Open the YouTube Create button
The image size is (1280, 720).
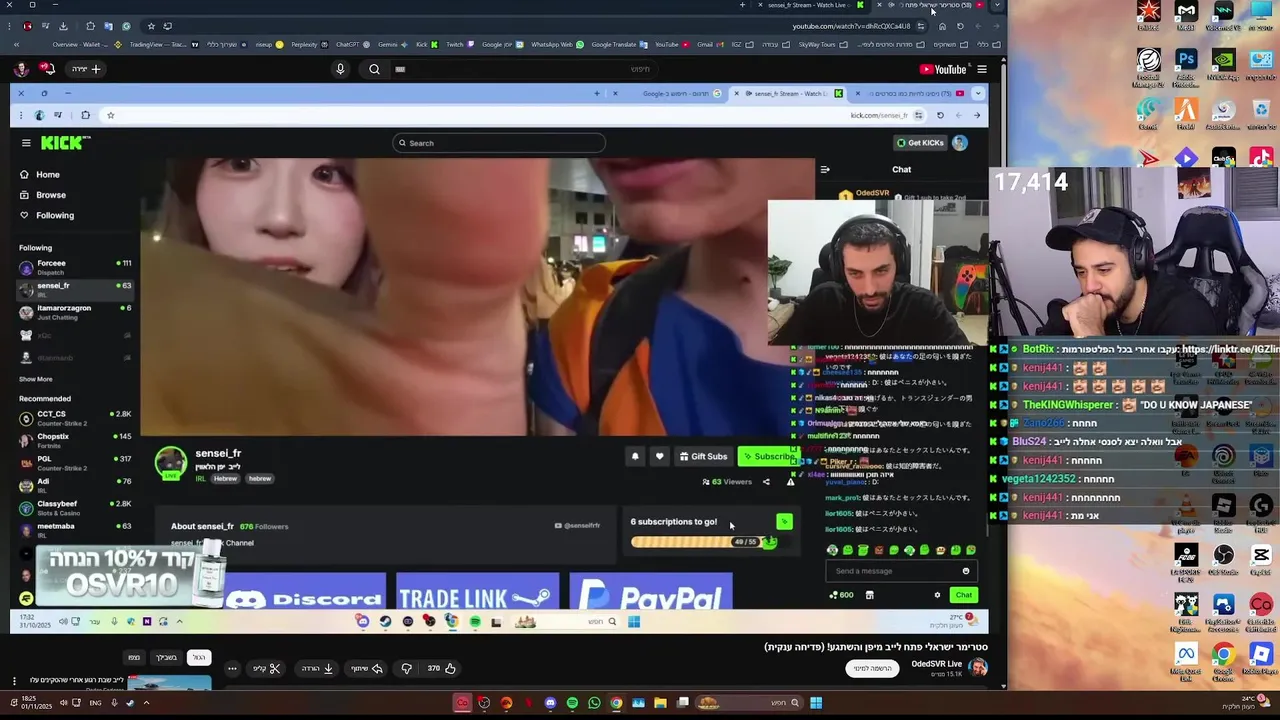pyautogui.click(x=87, y=69)
